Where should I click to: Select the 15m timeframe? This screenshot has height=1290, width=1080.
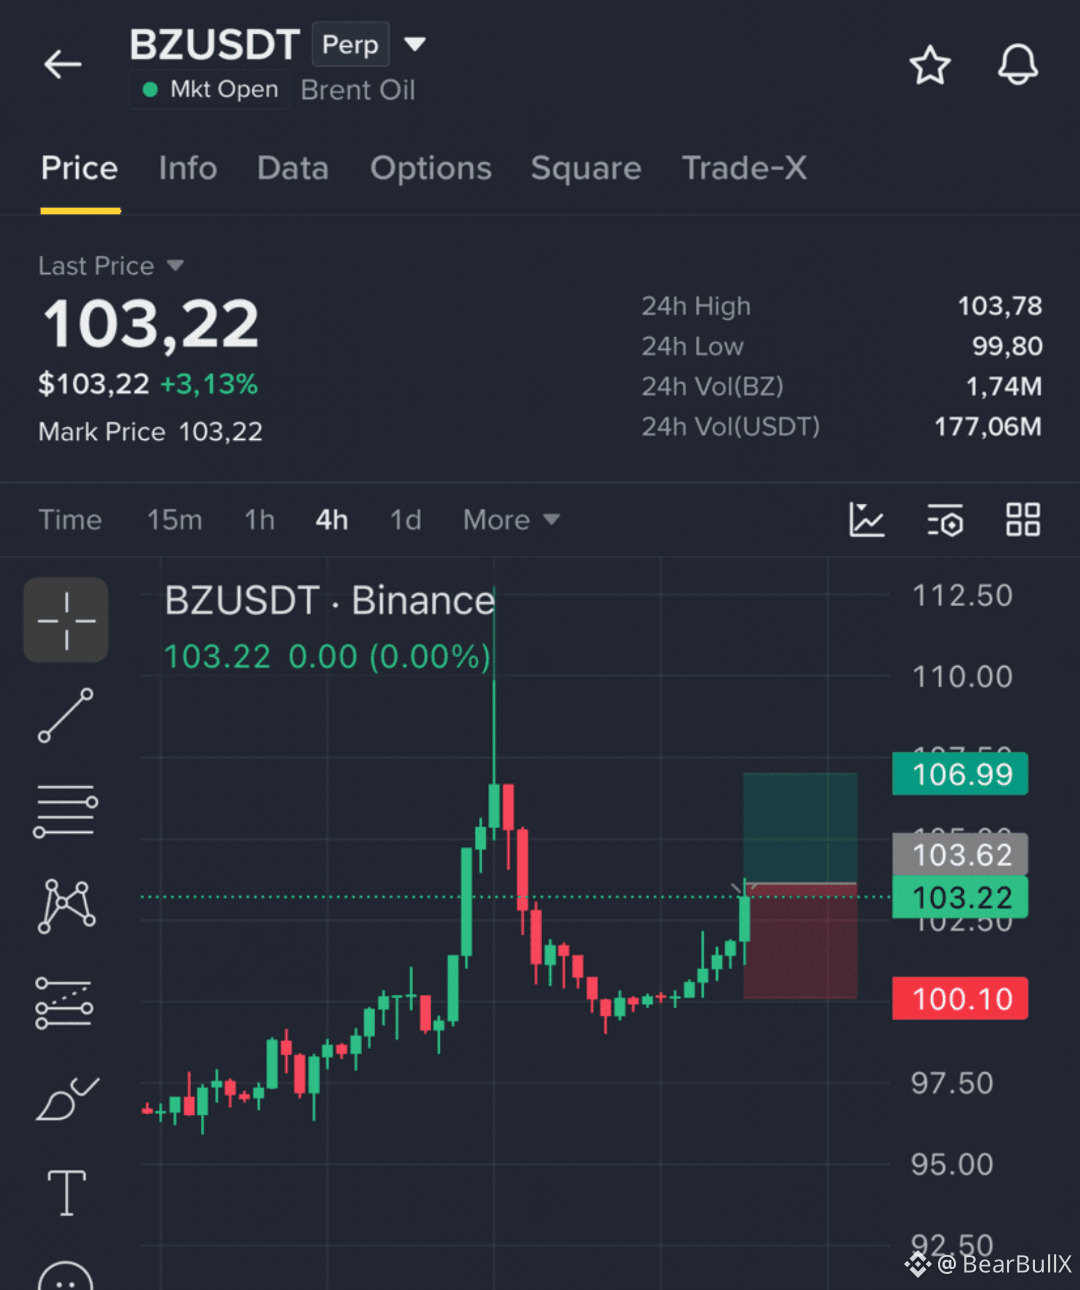175,520
